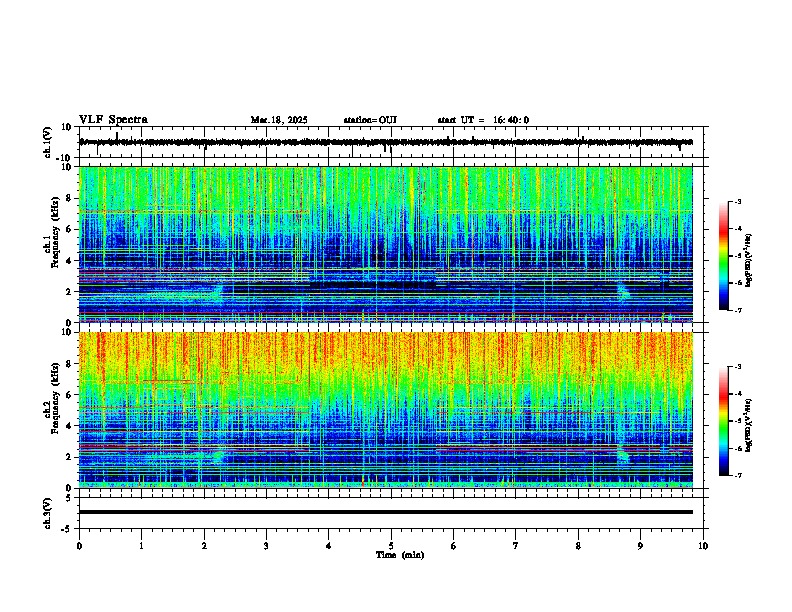Select the "start UT = 16:40:0" header text
The height and width of the screenshot is (612, 792).
tap(483, 120)
